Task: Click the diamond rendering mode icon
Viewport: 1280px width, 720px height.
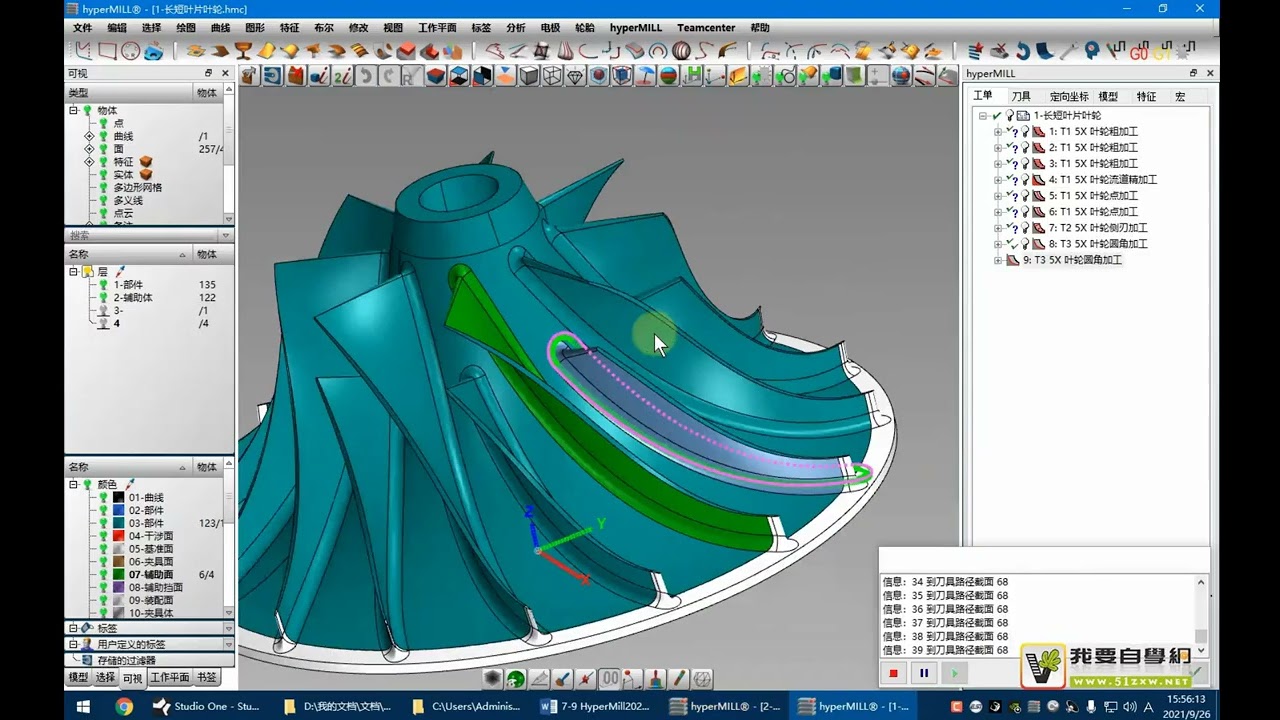Action: (x=575, y=76)
